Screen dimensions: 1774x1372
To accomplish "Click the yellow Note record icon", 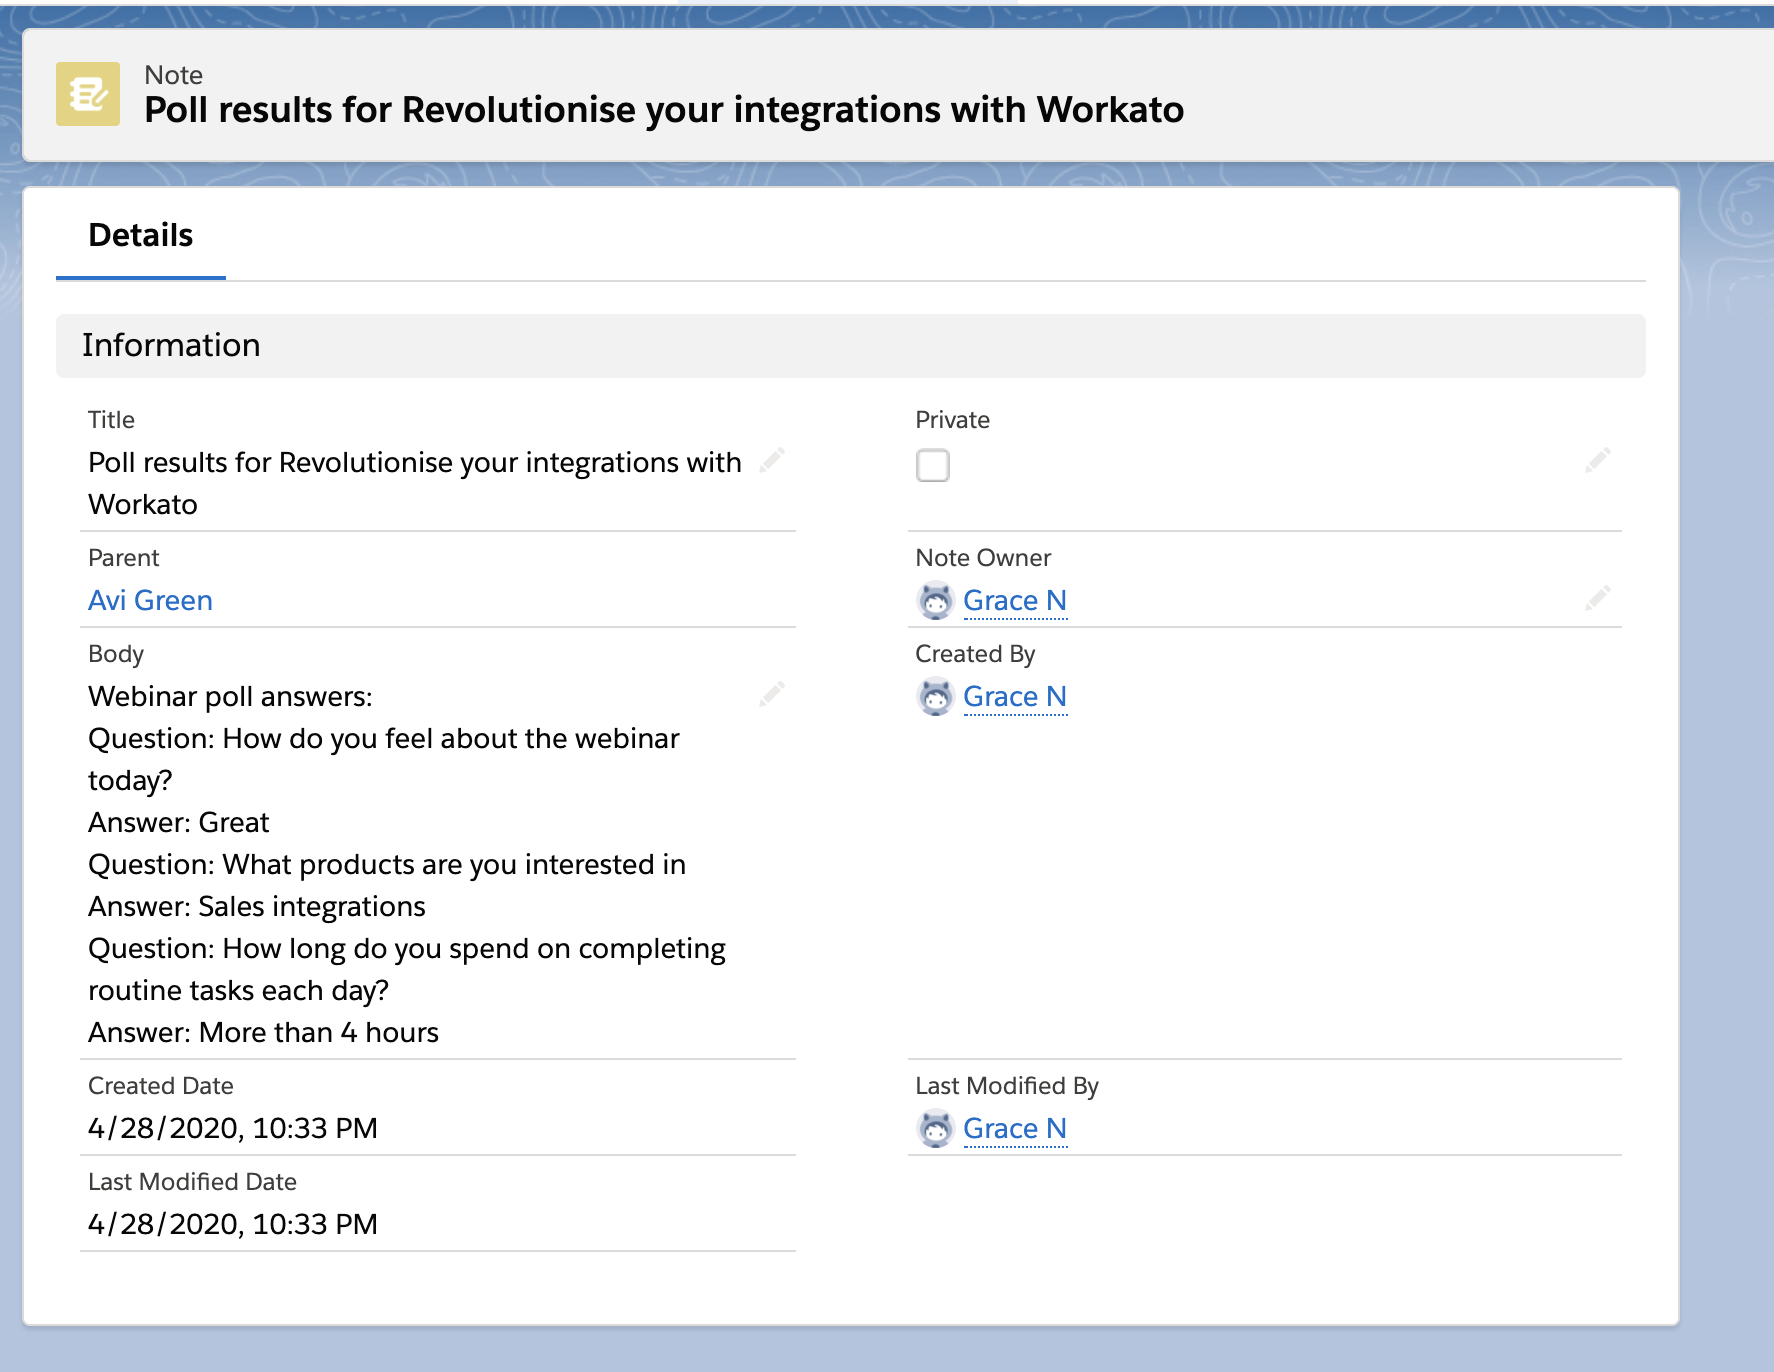I will click(x=89, y=95).
